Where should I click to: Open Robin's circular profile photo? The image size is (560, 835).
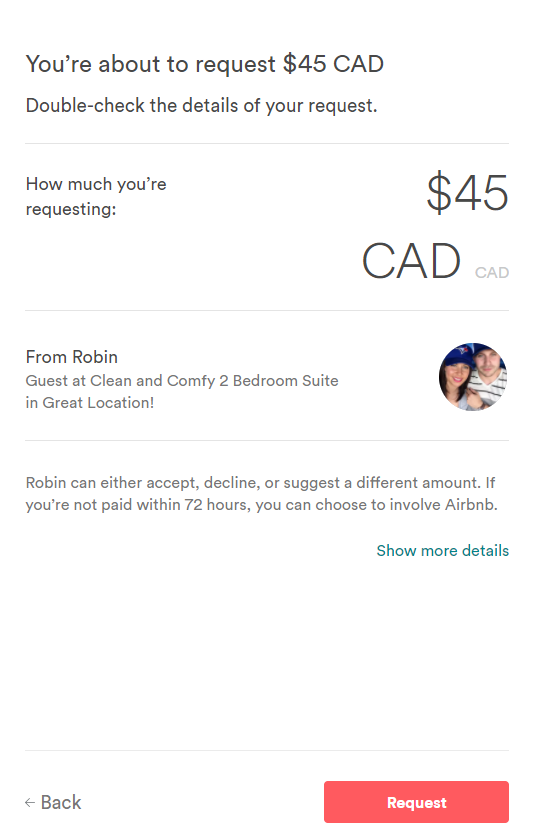click(x=473, y=376)
